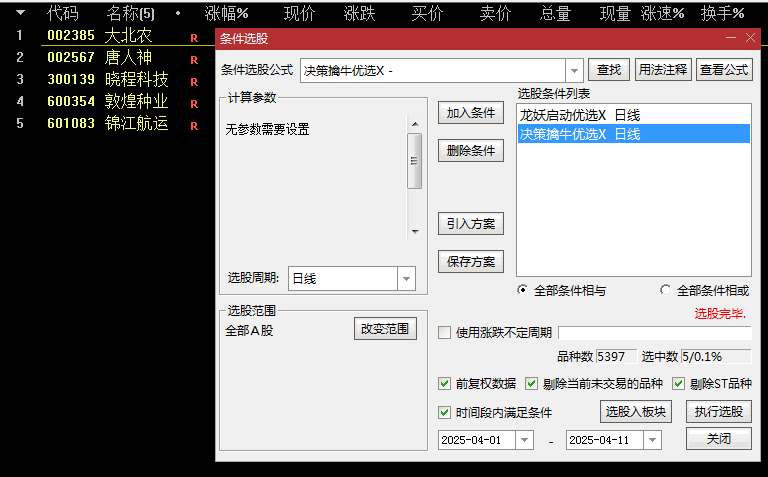Sort by the 涨速% column header
Image resolution: width=768 pixels, height=477 pixels.
coord(662,13)
